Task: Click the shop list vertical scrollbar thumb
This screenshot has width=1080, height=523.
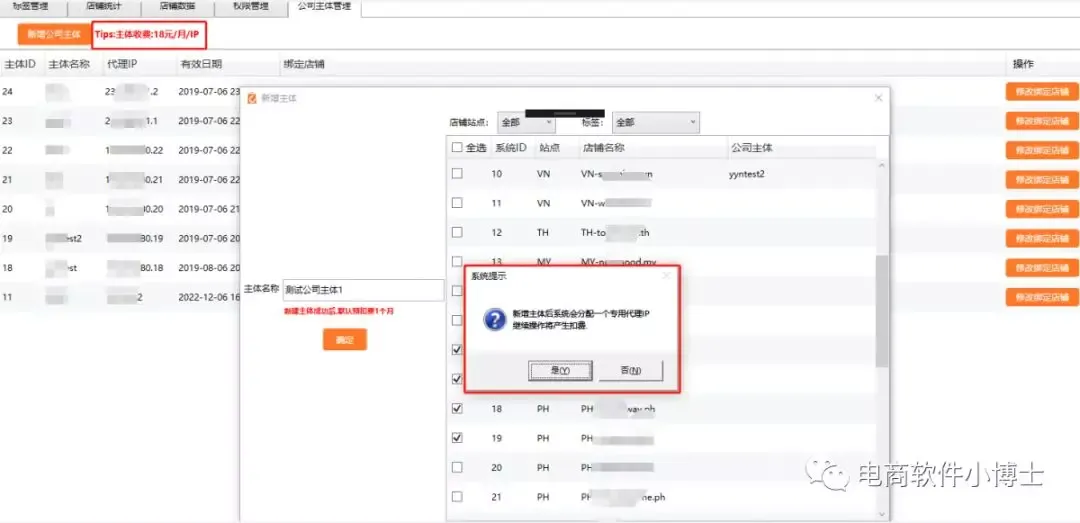Action: pos(881,311)
